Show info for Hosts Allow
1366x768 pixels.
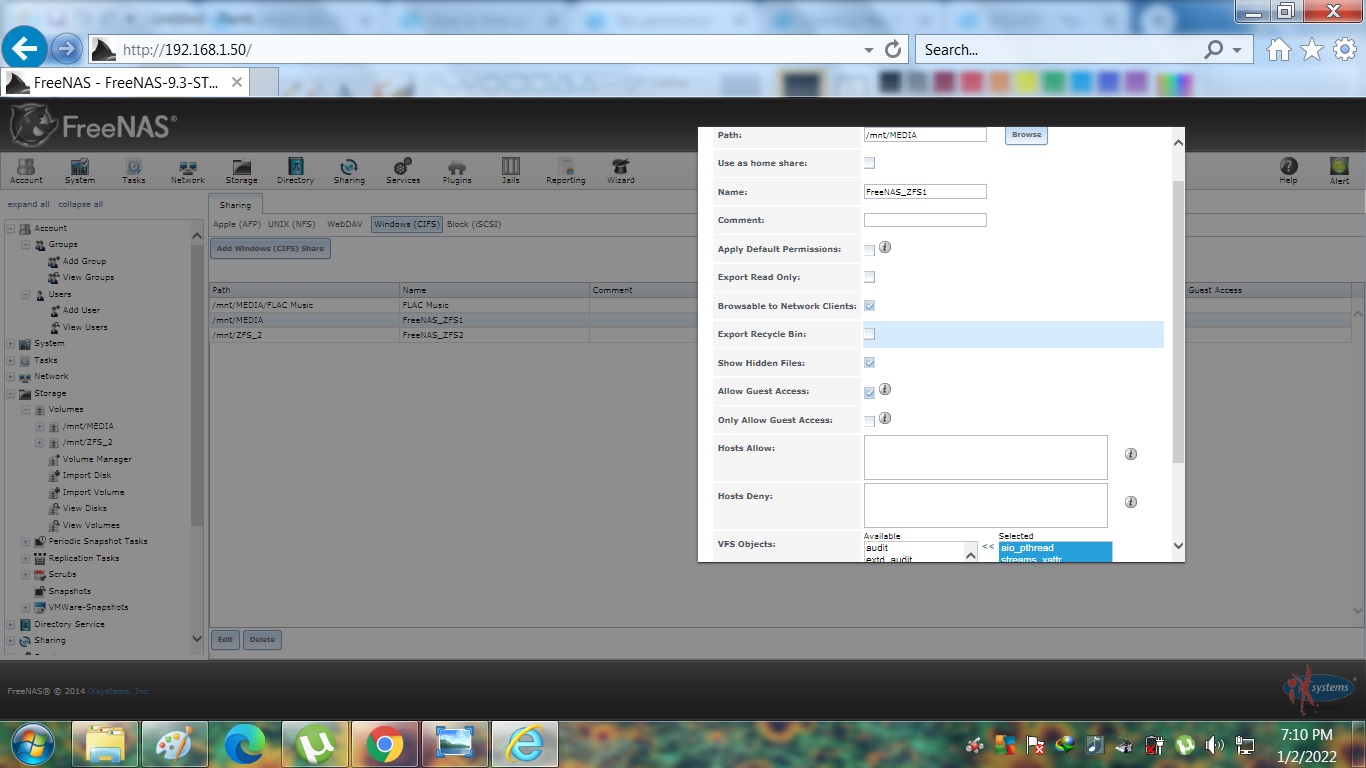point(1131,454)
